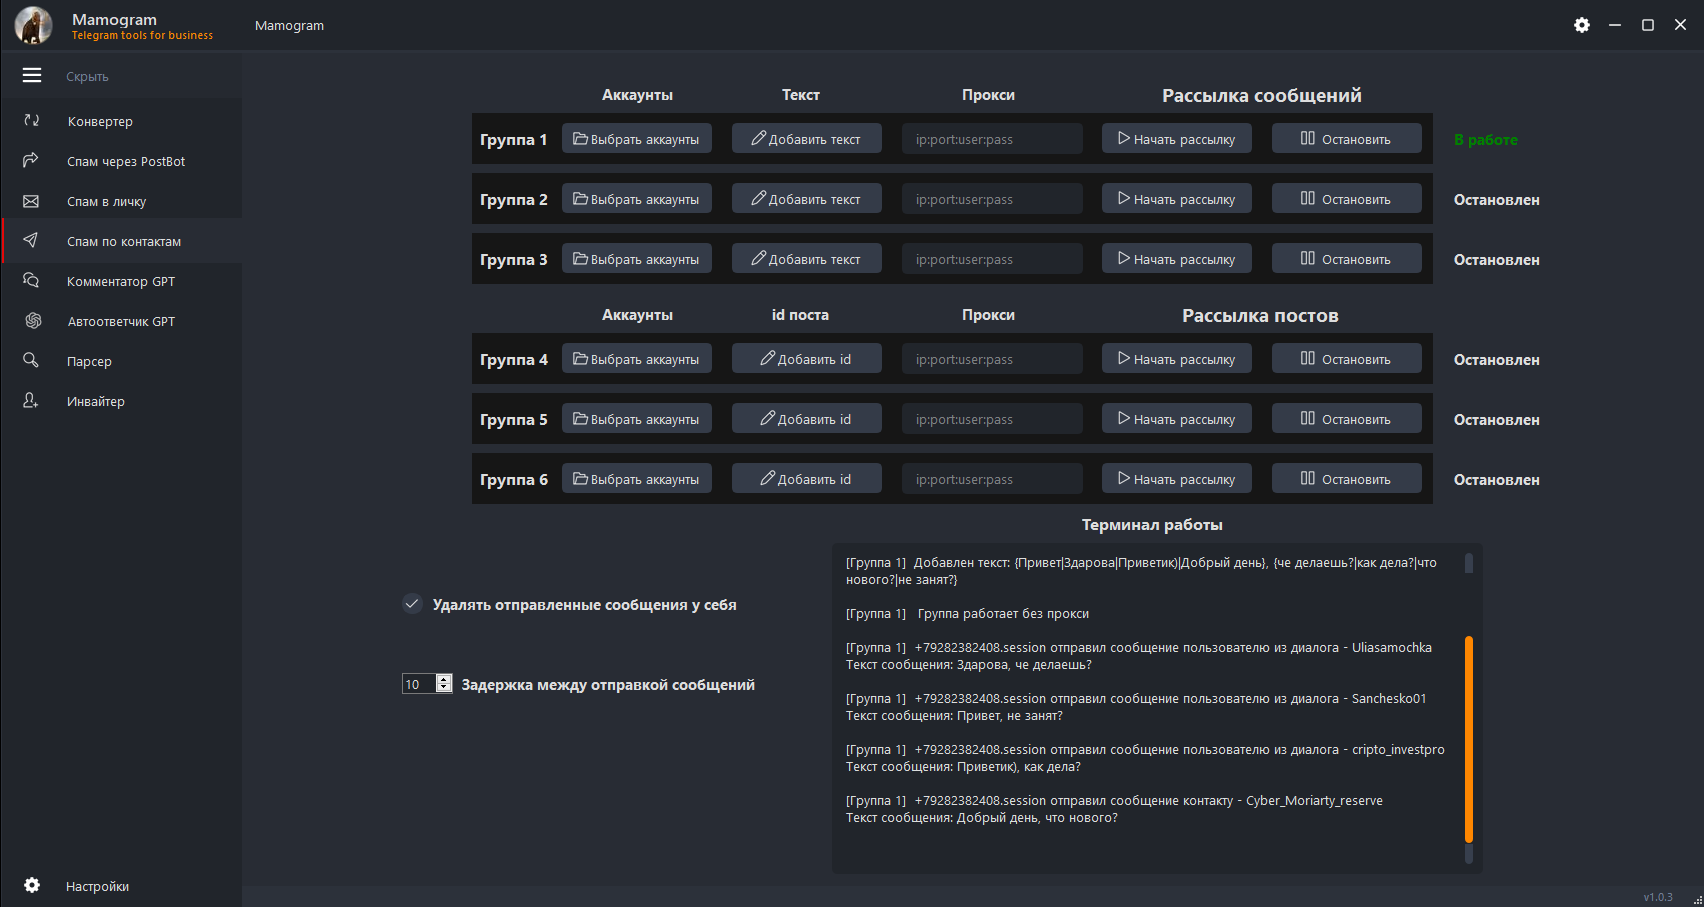The image size is (1704, 907).
Task: Open settings via top-right gear icon
Action: (1581, 25)
